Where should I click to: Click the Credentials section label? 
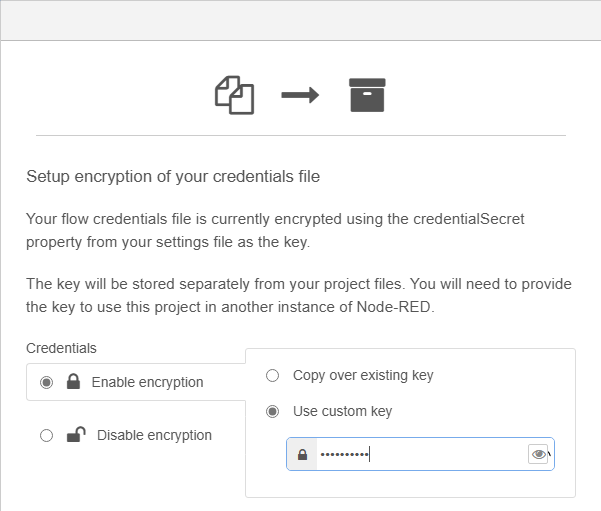tap(61, 348)
